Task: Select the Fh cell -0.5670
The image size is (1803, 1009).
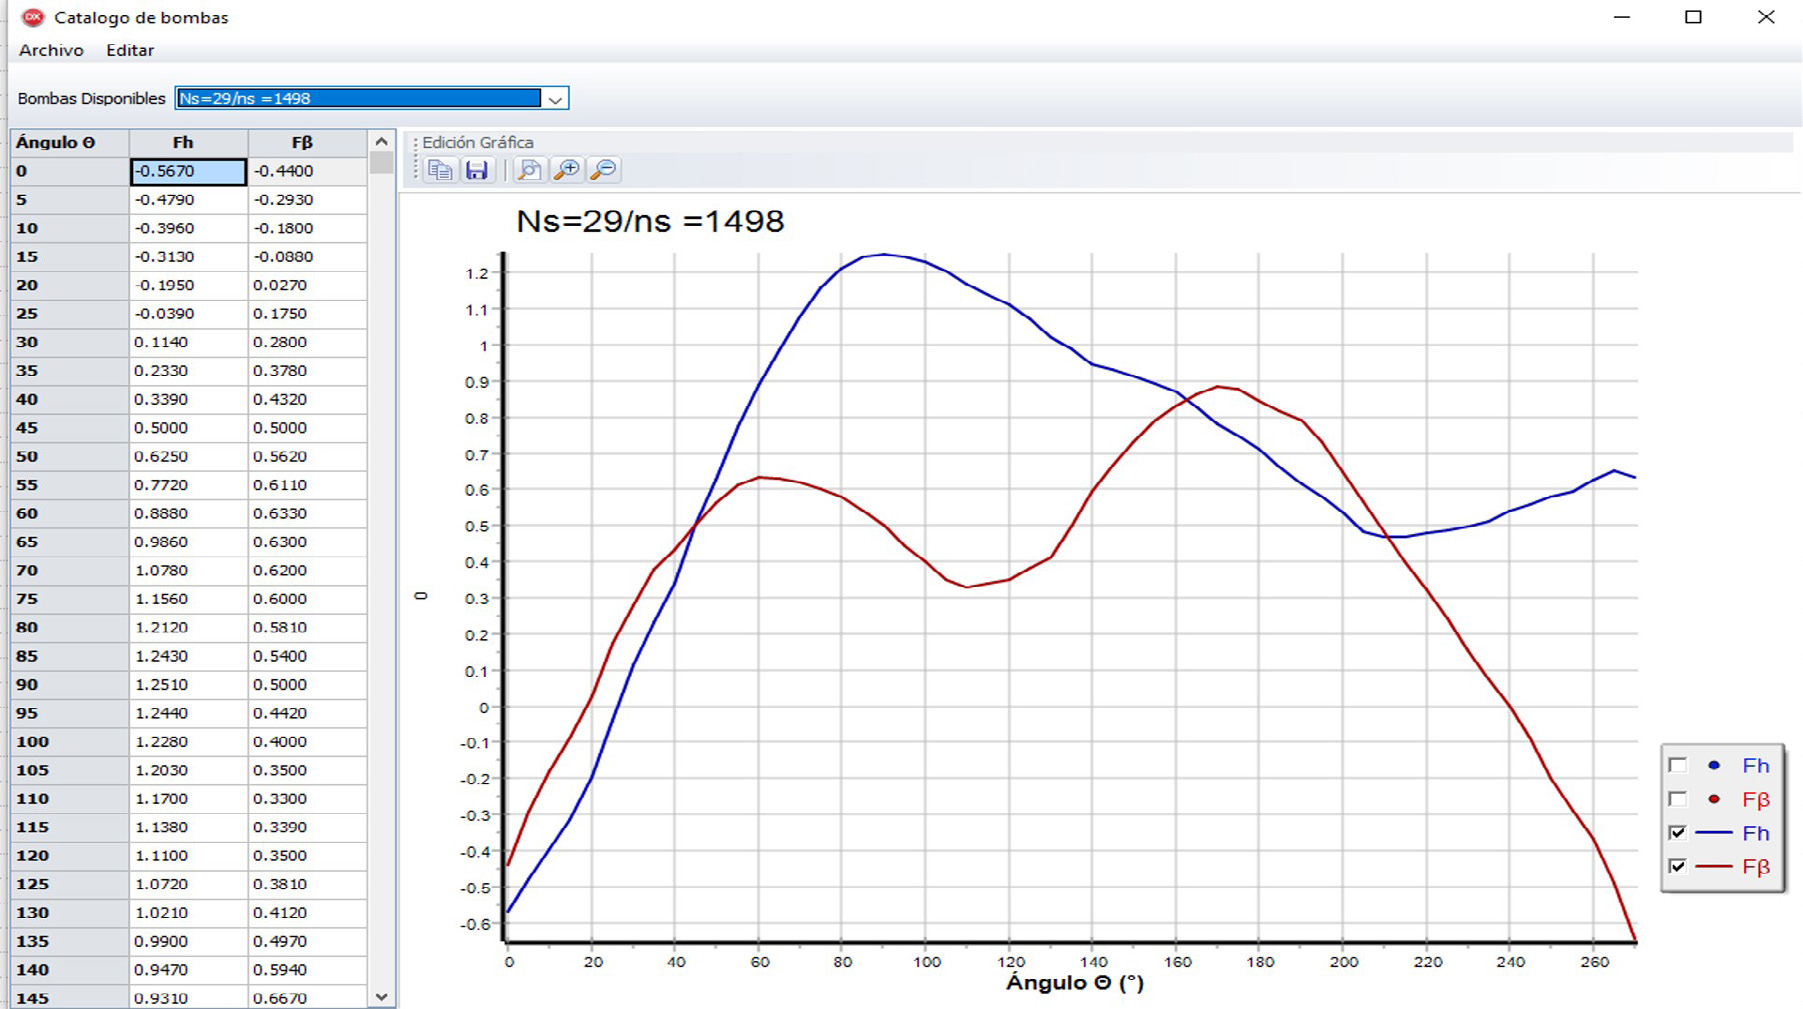Action: pyautogui.click(x=188, y=171)
